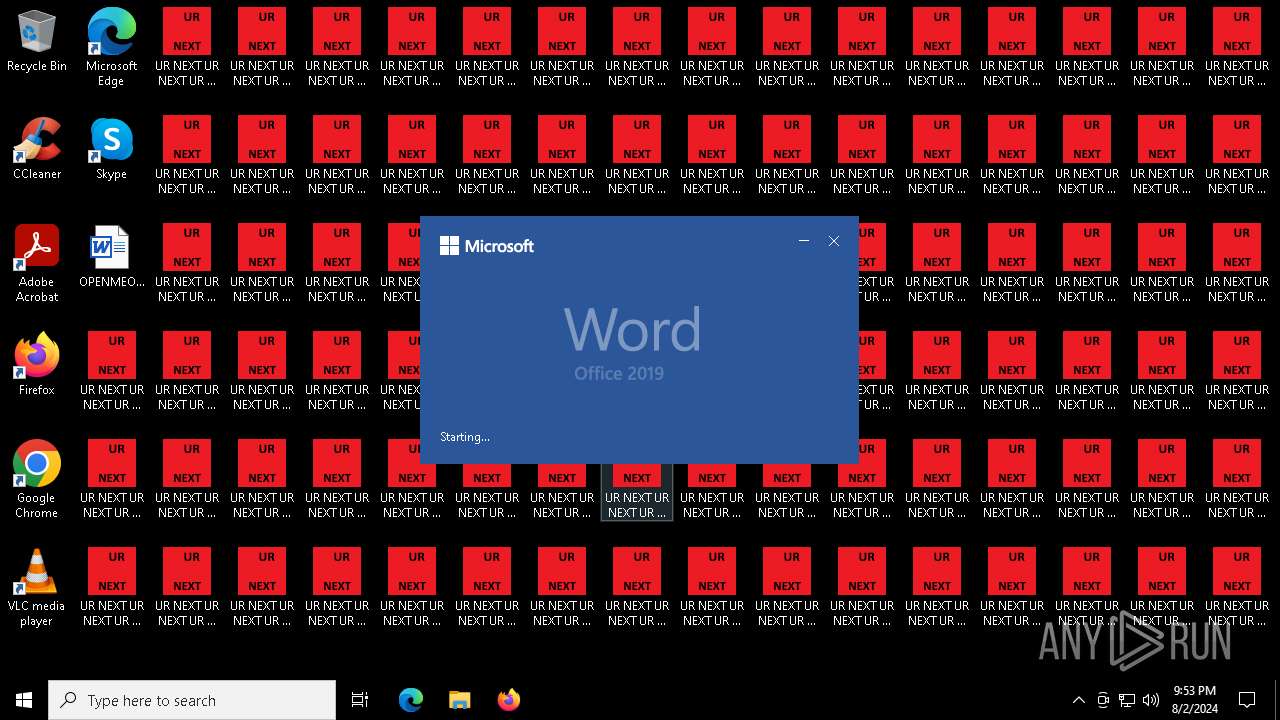Select the Firefox desktop shortcut
This screenshot has width=1280, height=720.
pos(37,365)
